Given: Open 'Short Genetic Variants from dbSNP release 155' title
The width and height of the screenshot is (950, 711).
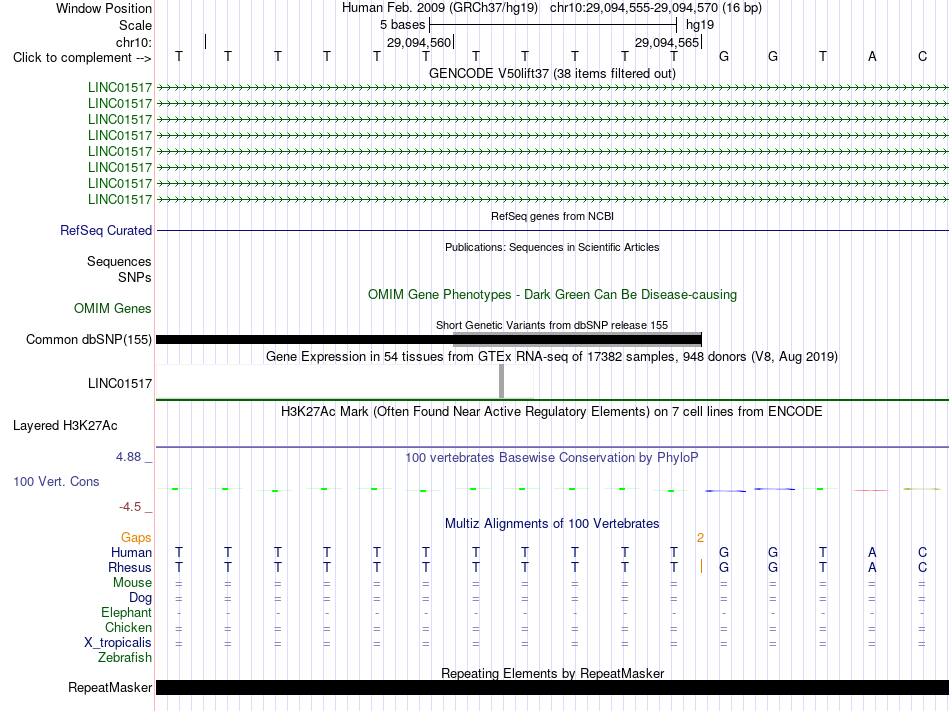Looking at the screenshot, I should click(552, 325).
